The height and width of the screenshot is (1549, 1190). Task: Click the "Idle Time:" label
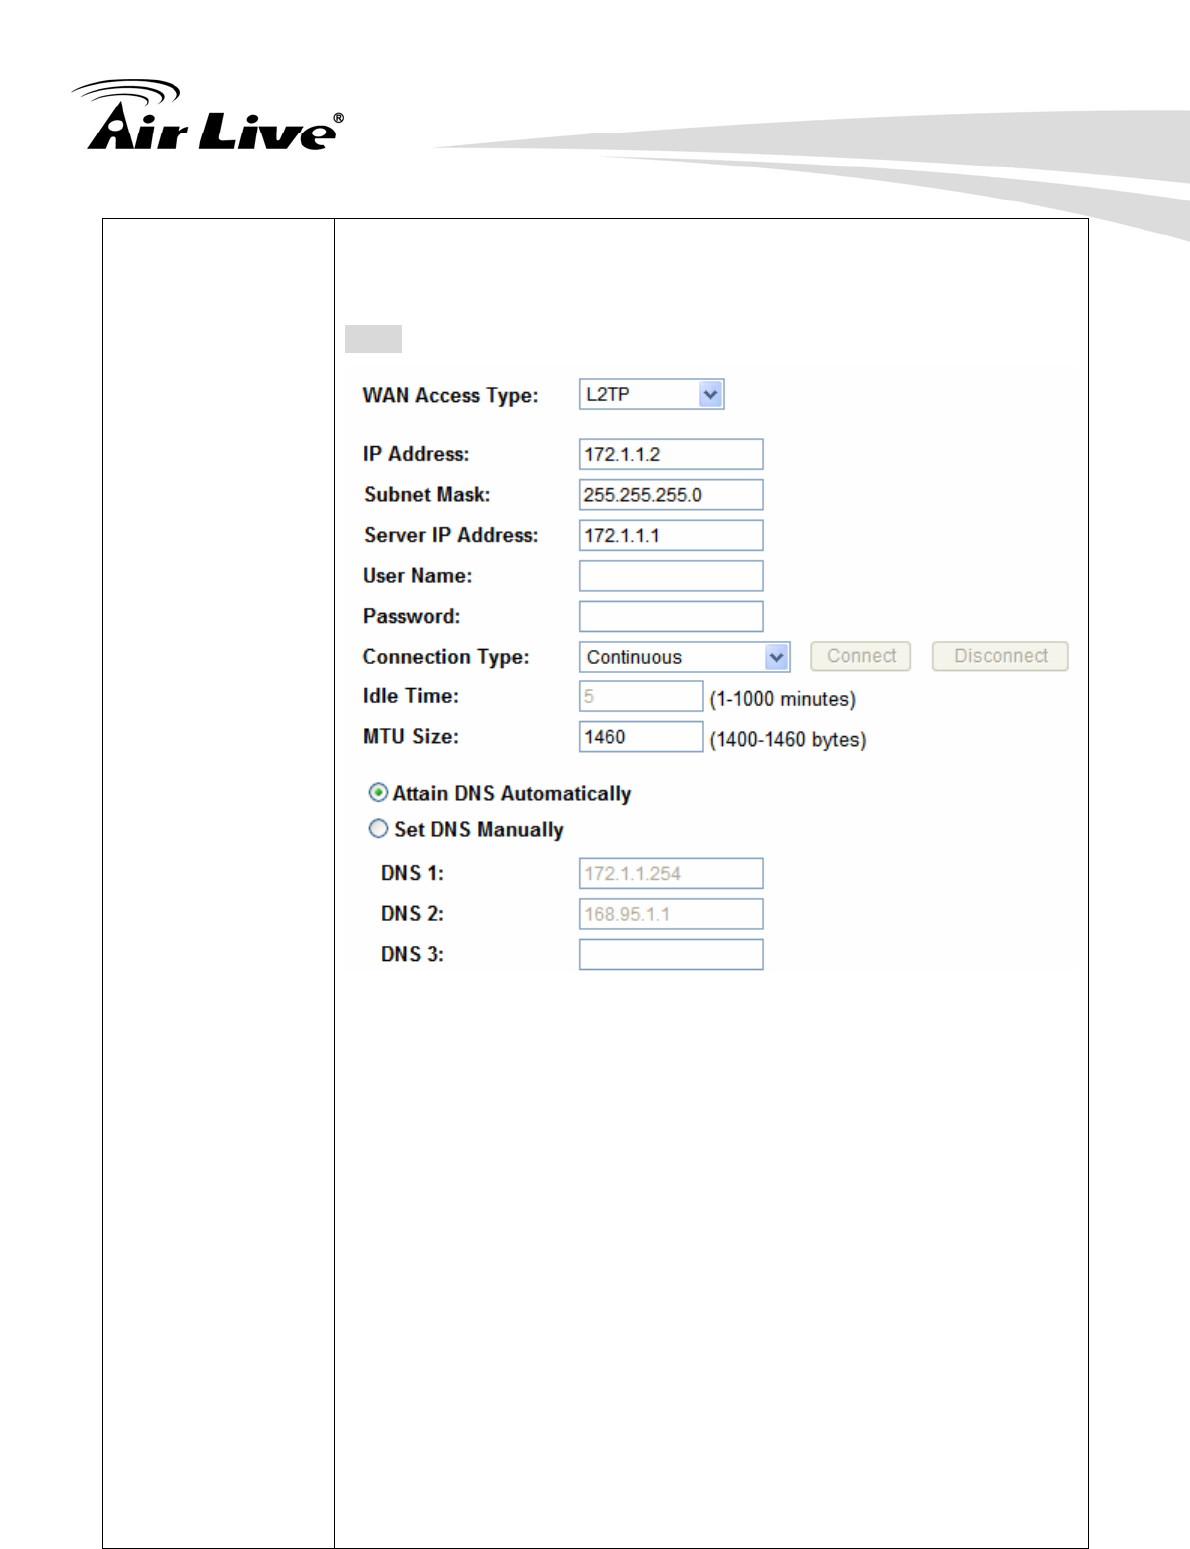click(411, 696)
